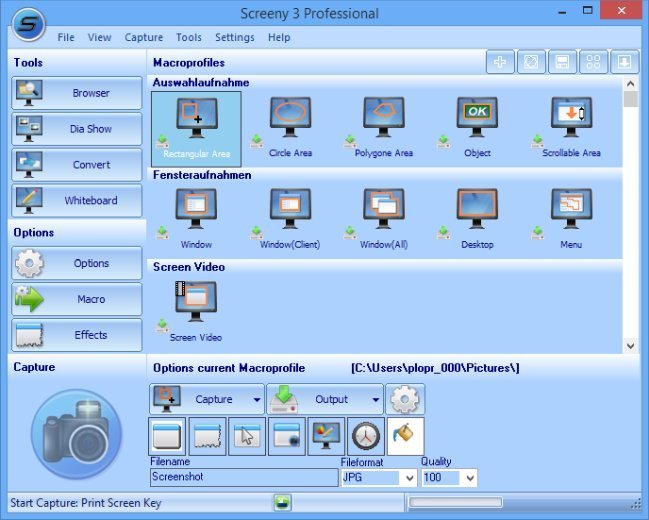Viewport: 649px width, 520px height.
Task: Toggle the edit in whiteboard option
Action: tap(326, 436)
